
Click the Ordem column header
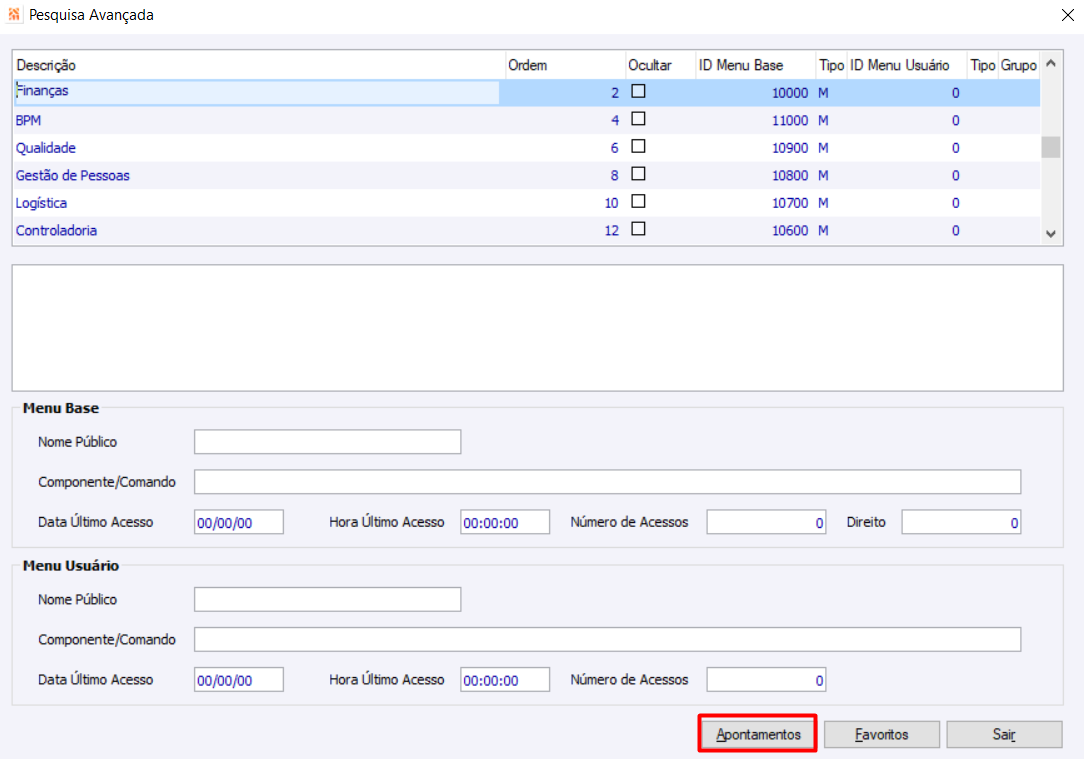[566, 65]
